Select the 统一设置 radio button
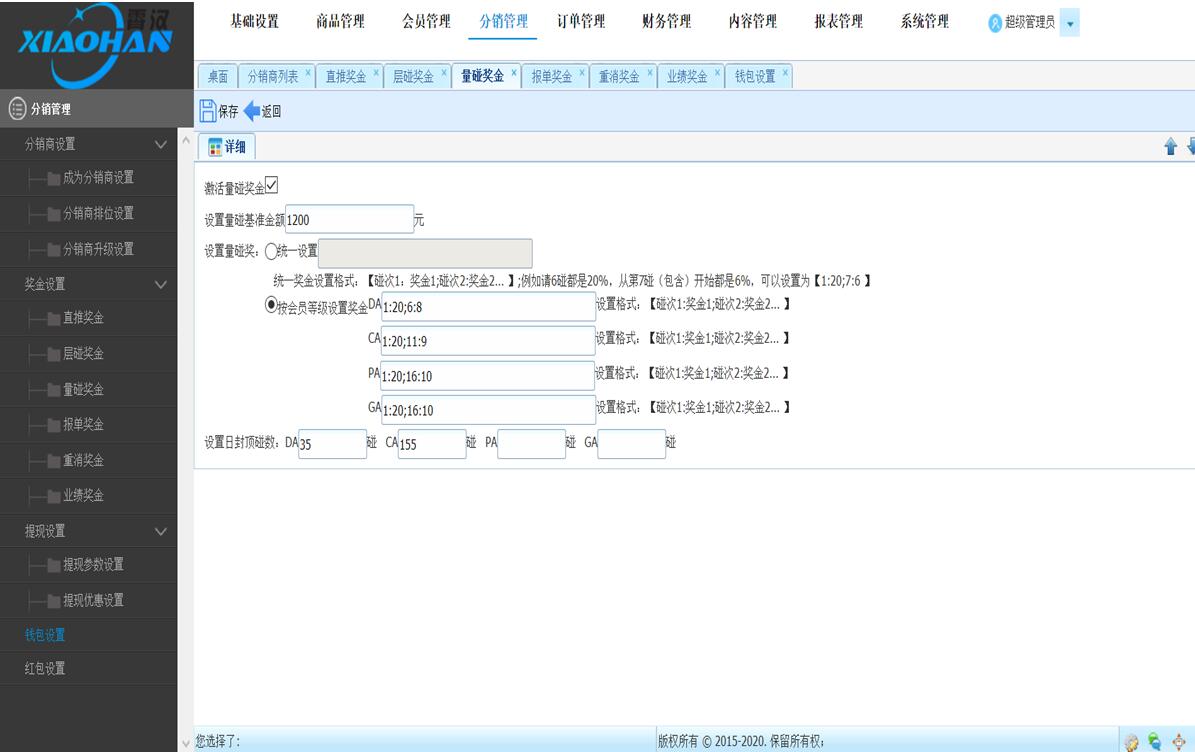 (271, 251)
